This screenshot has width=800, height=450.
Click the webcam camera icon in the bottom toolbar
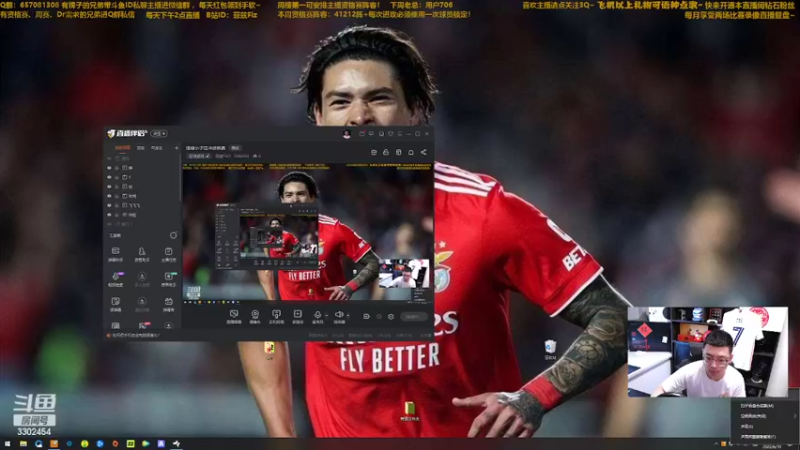tap(255, 314)
